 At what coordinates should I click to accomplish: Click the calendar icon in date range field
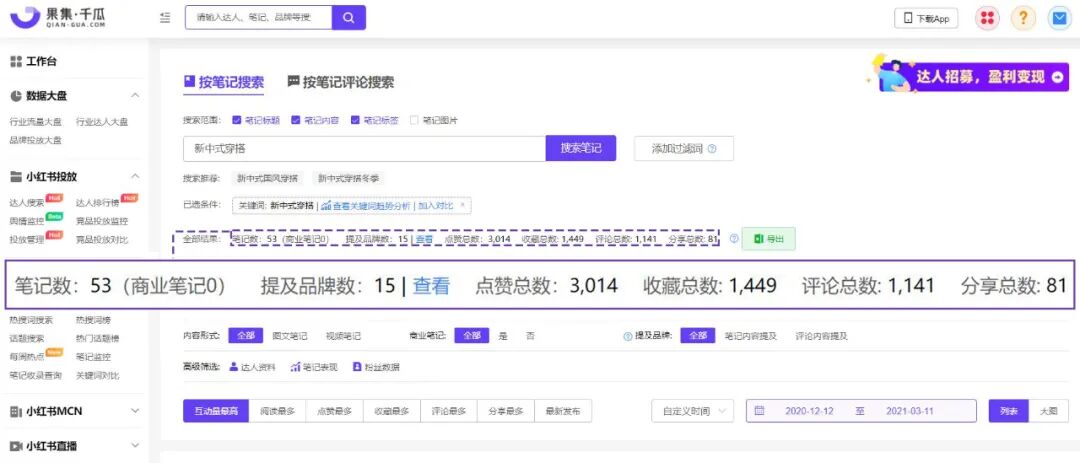coord(759,411)
